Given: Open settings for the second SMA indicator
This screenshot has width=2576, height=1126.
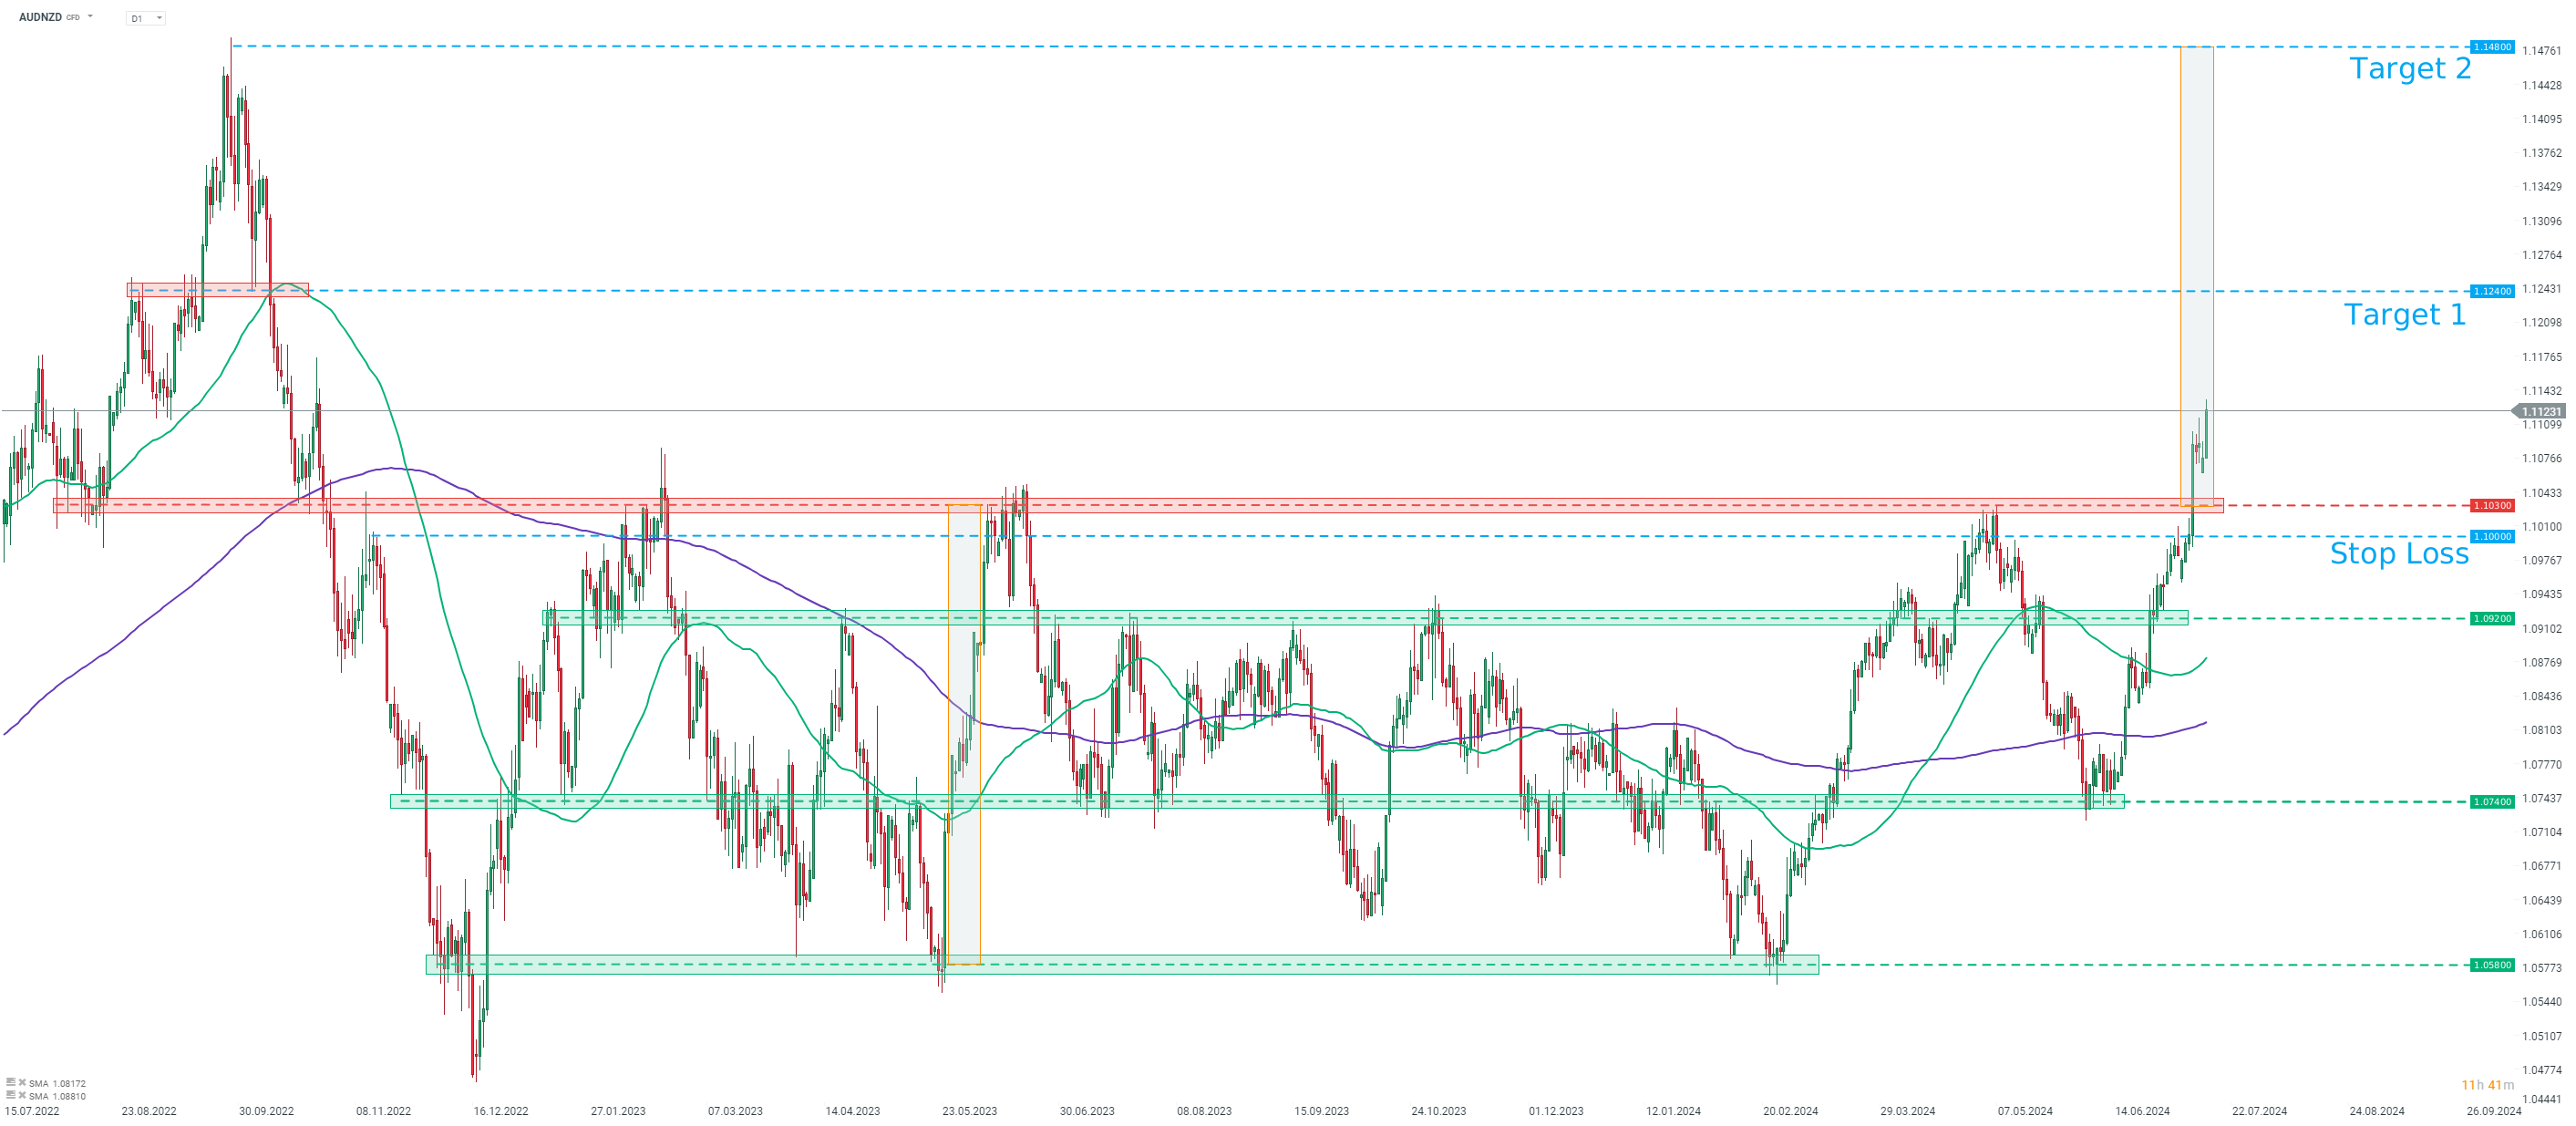Looking at the screenshot, I should [13, 1096].
